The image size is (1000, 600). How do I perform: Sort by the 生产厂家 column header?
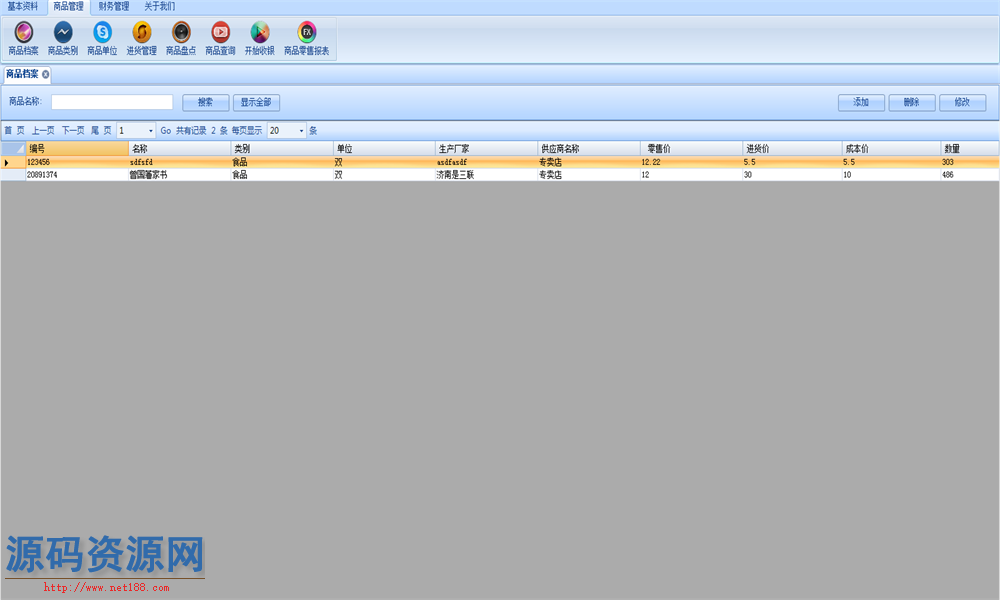coord(487,149)
